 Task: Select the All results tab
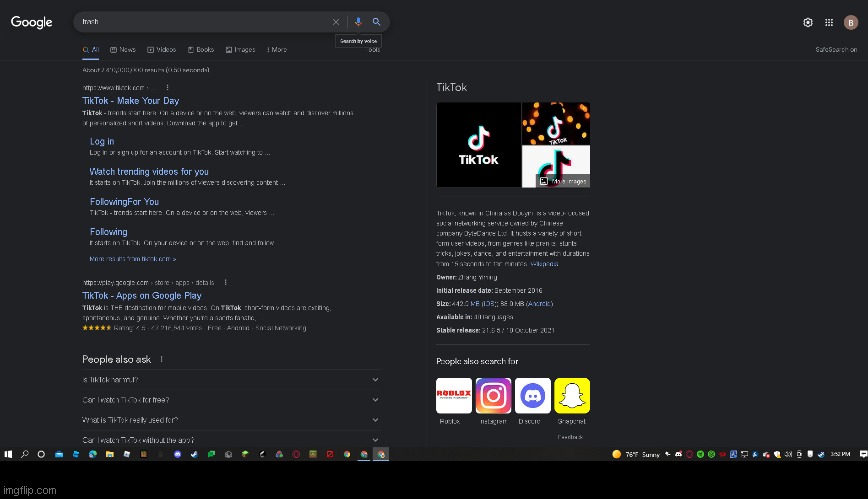click(91, 50)
